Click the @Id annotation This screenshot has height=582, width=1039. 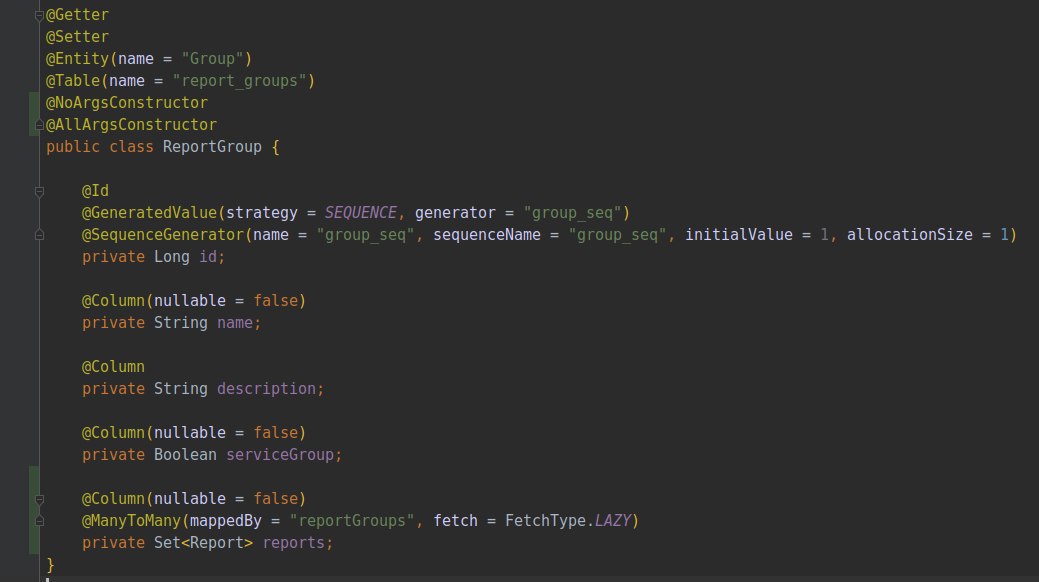tap(95, 190)
